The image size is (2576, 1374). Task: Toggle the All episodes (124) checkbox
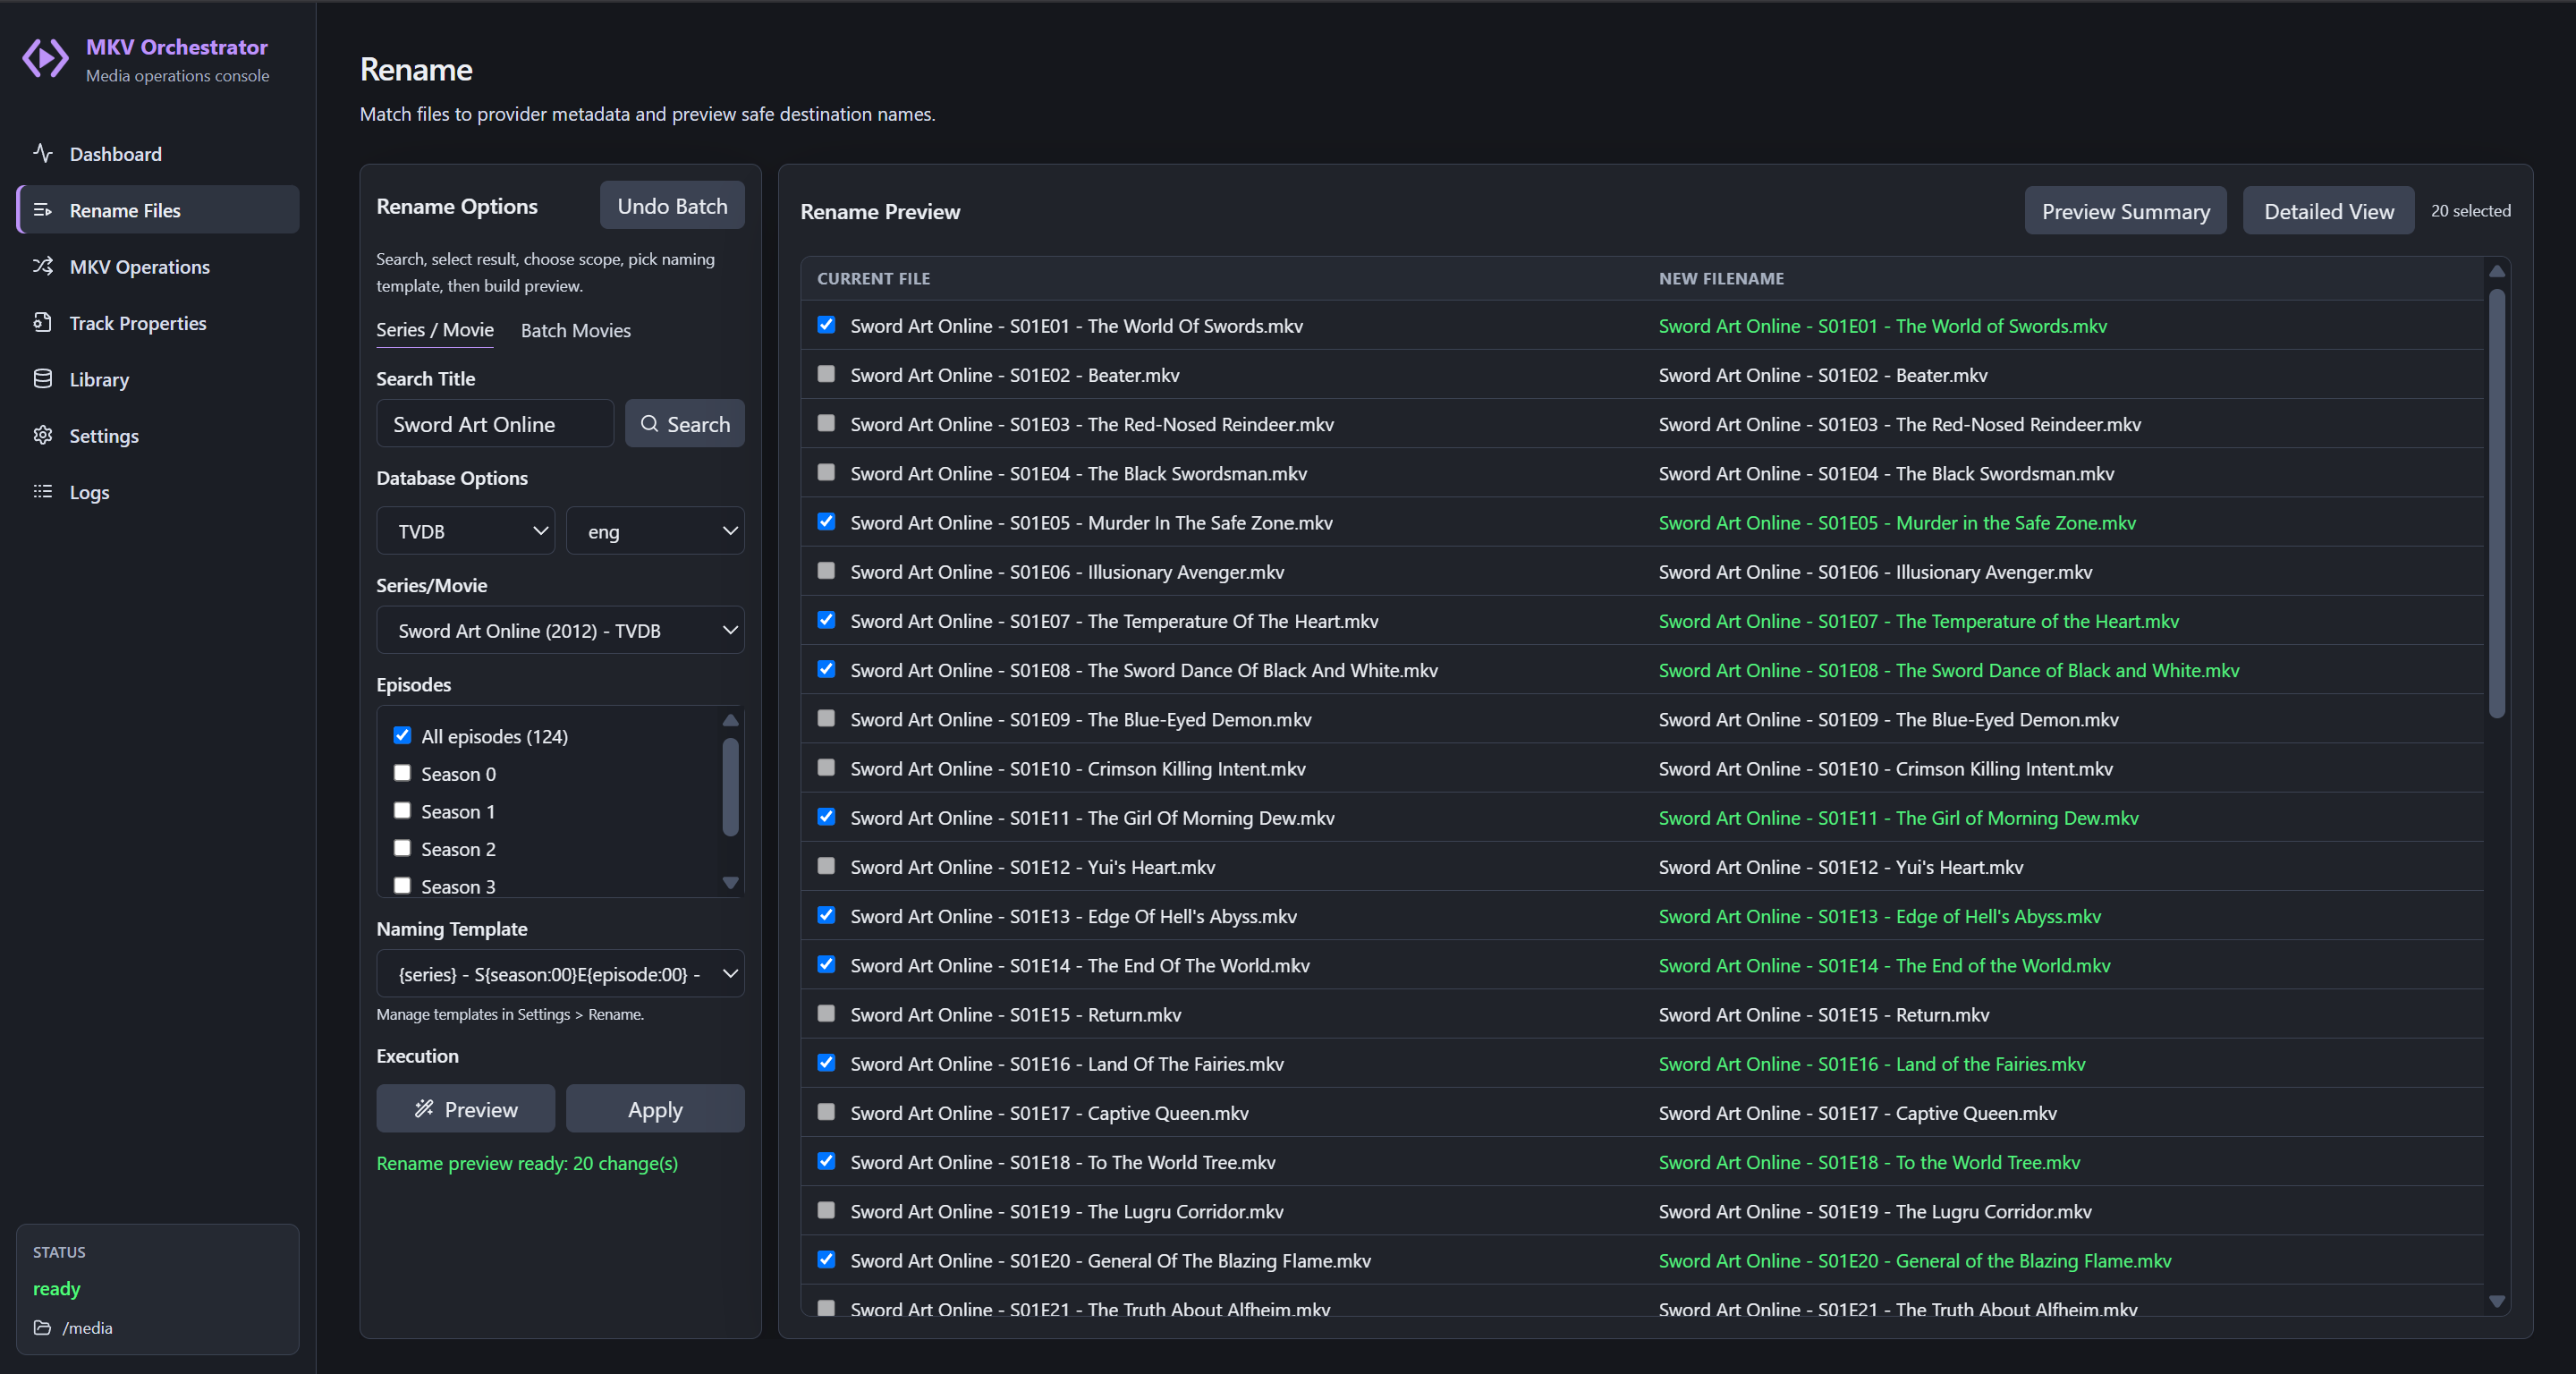coord(402,736)
